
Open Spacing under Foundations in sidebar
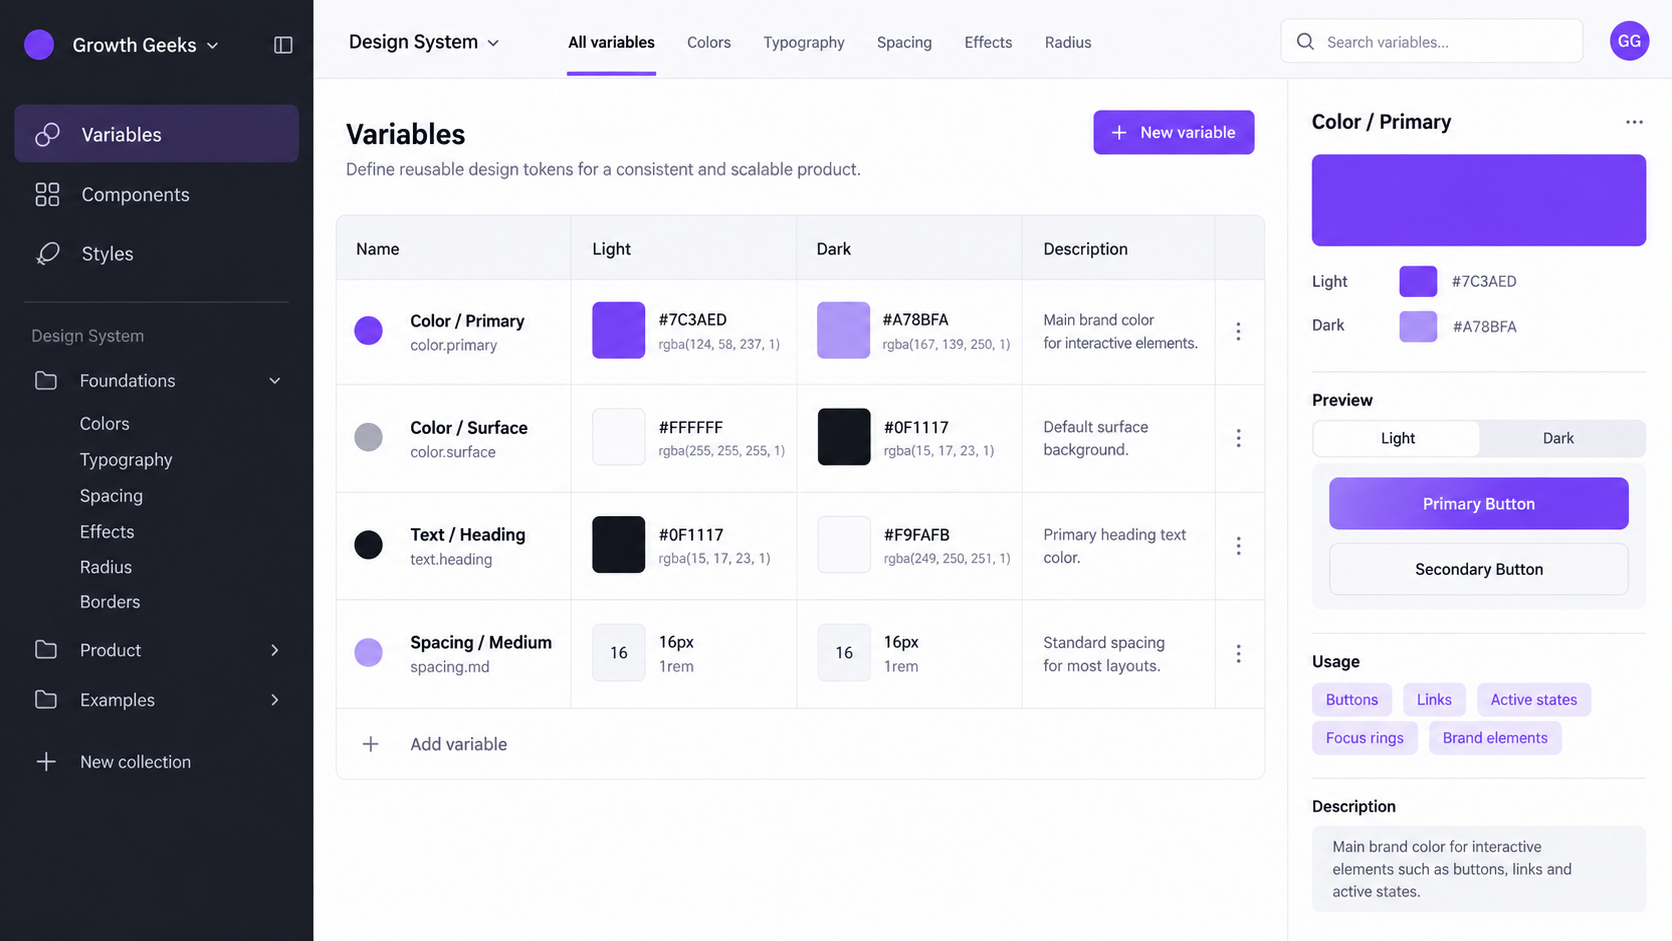coord(111,496)
